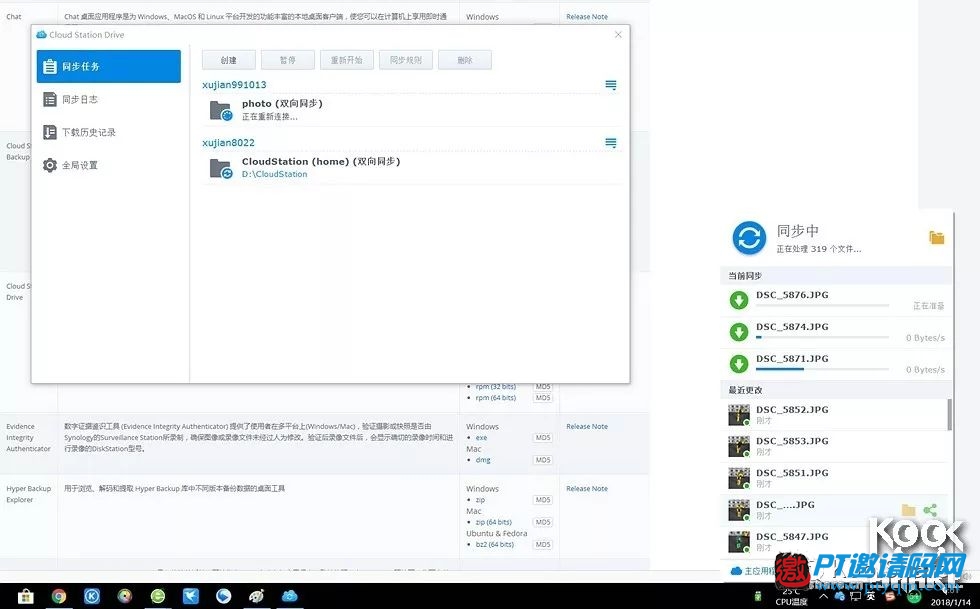
Task: Open Release Note for Evidence Integrity Authenticator
Action: tap(587, 426)
